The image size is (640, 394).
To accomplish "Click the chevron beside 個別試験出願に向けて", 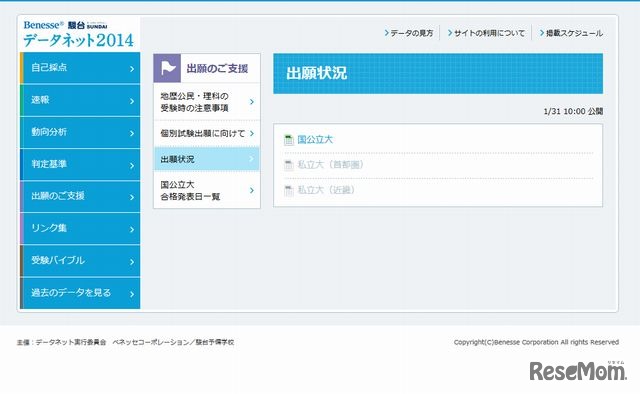I will point(252,134).
